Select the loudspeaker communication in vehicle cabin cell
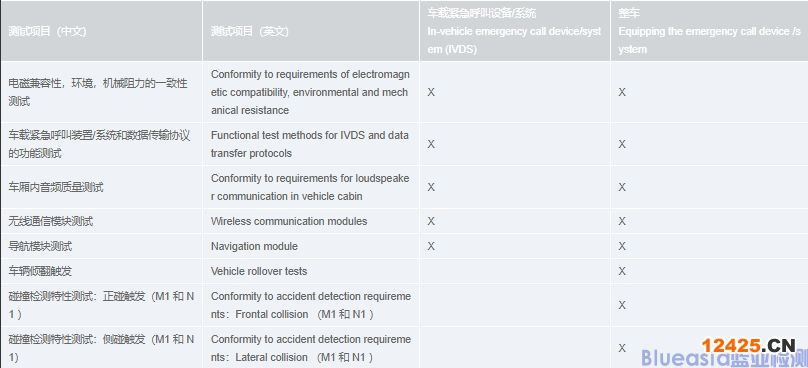The height and width of the screenshot is (368, 808). point(311,187)
